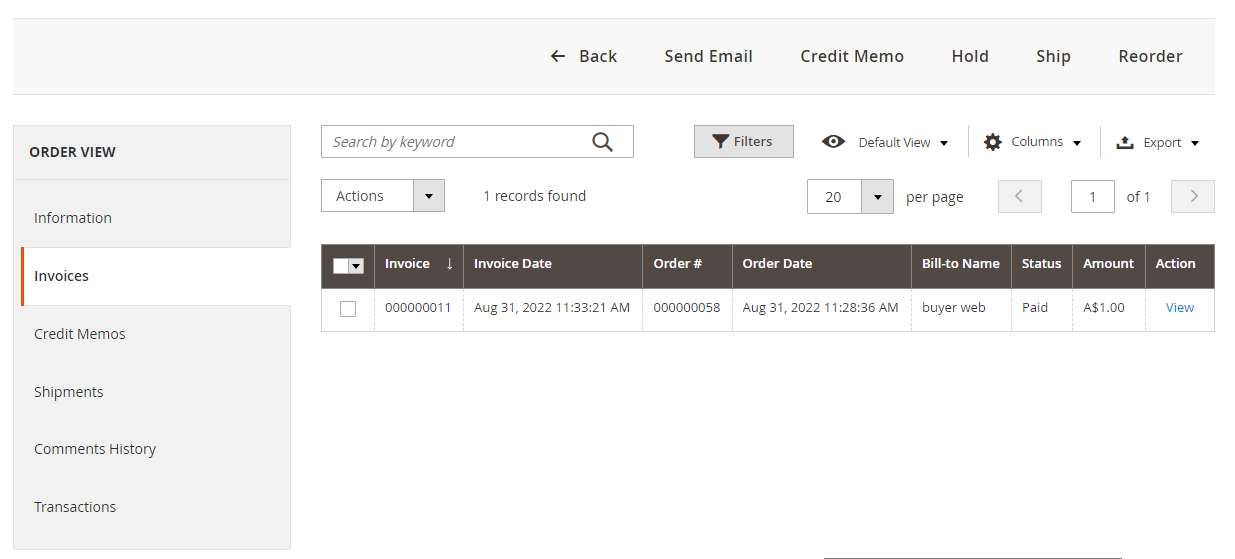Click the View link for the invoice
This screenshot has height=559, width=1235.
click(x=1179, y=308)
